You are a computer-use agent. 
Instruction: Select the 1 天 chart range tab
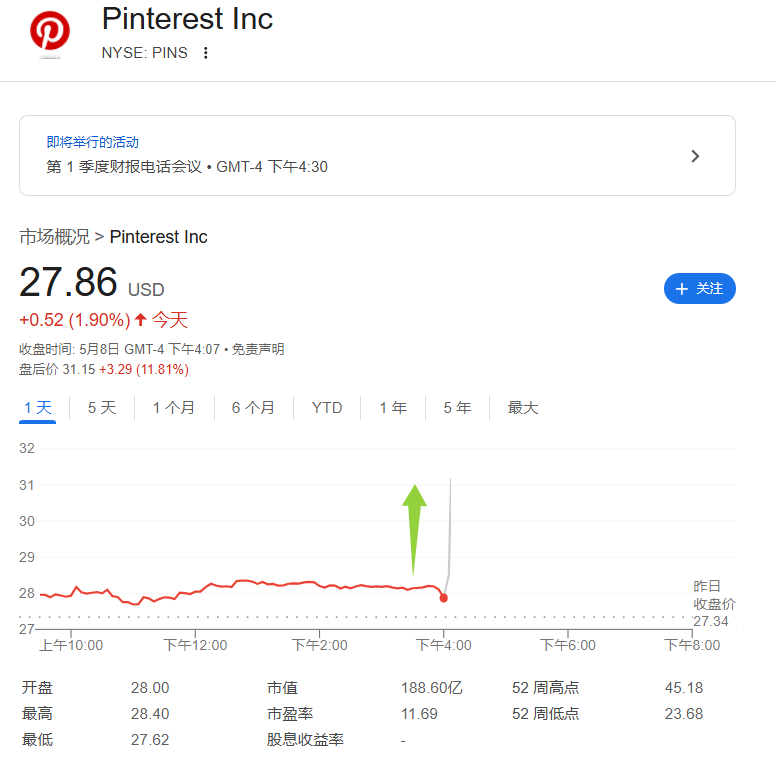(x=38, y=408)
